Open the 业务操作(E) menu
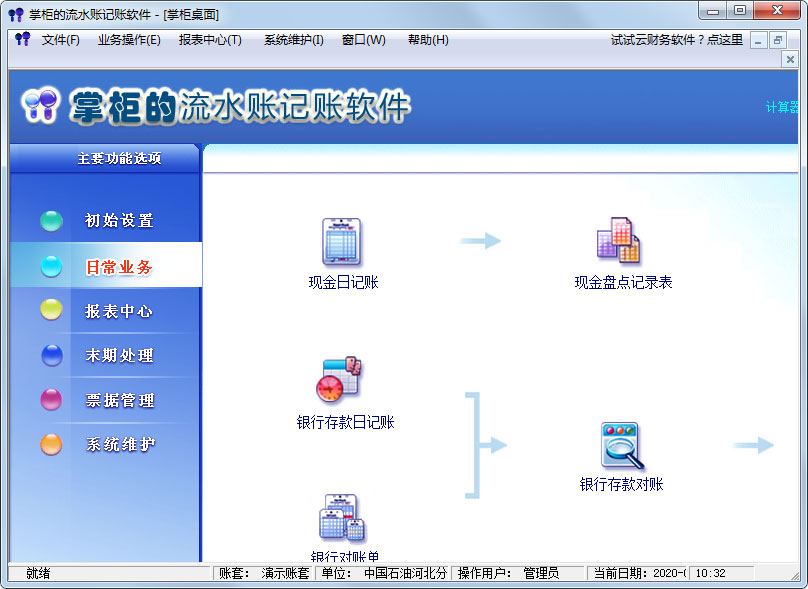This screenshot has width=808, height=589. (x=129, y=40)
